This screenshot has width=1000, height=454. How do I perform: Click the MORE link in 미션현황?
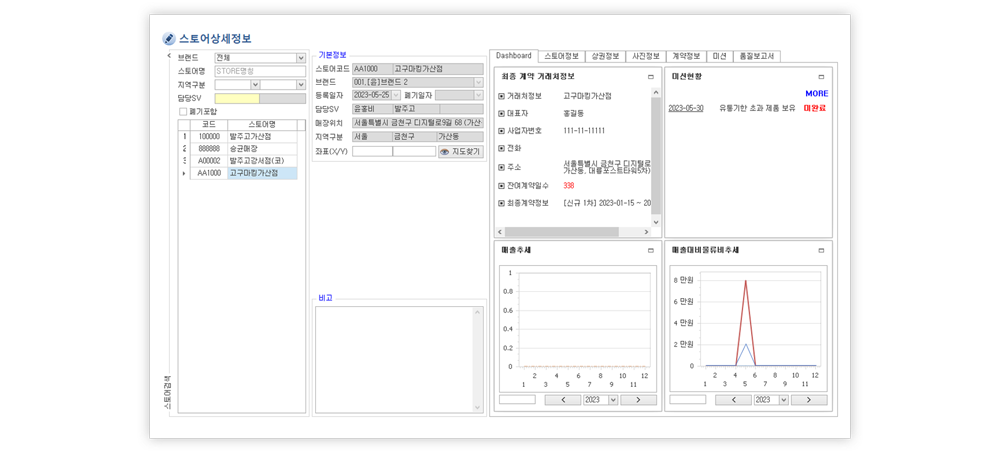pos(816,94)
